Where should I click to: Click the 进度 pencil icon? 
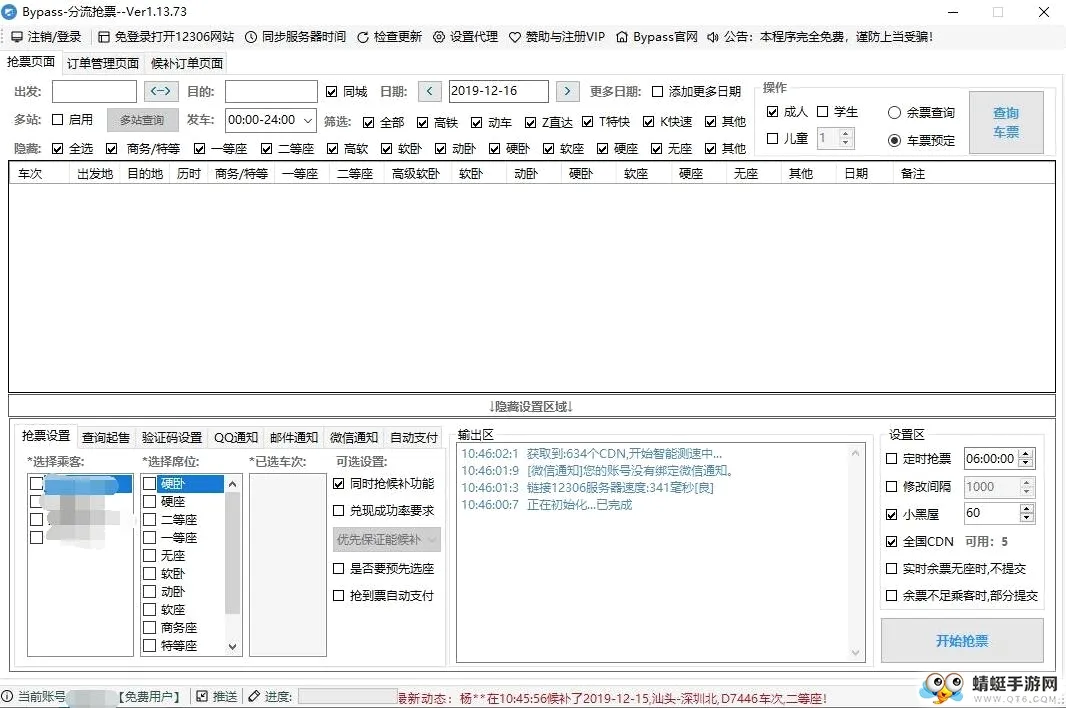click(254, 696)
